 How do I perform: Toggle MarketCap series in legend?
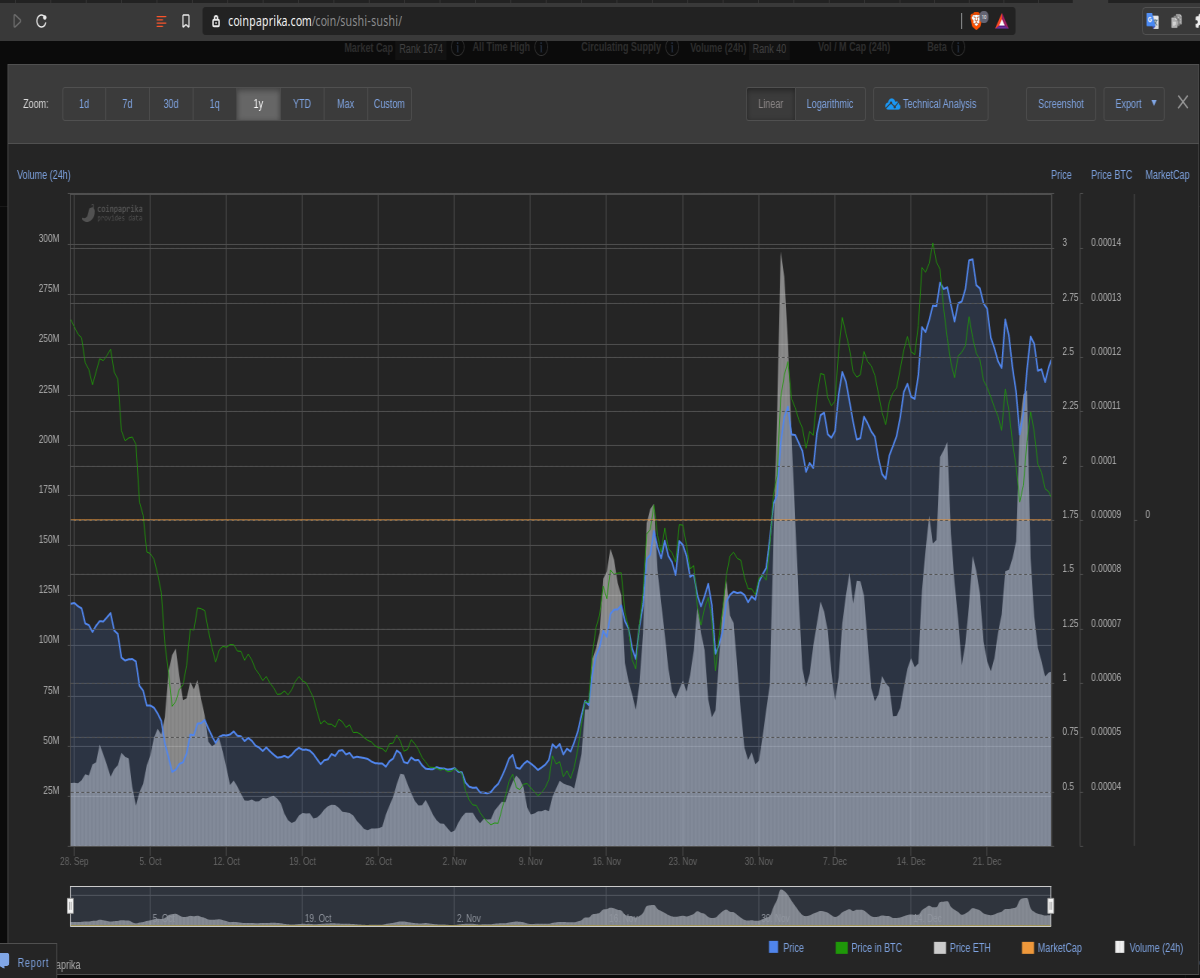tap(1052, 947)
